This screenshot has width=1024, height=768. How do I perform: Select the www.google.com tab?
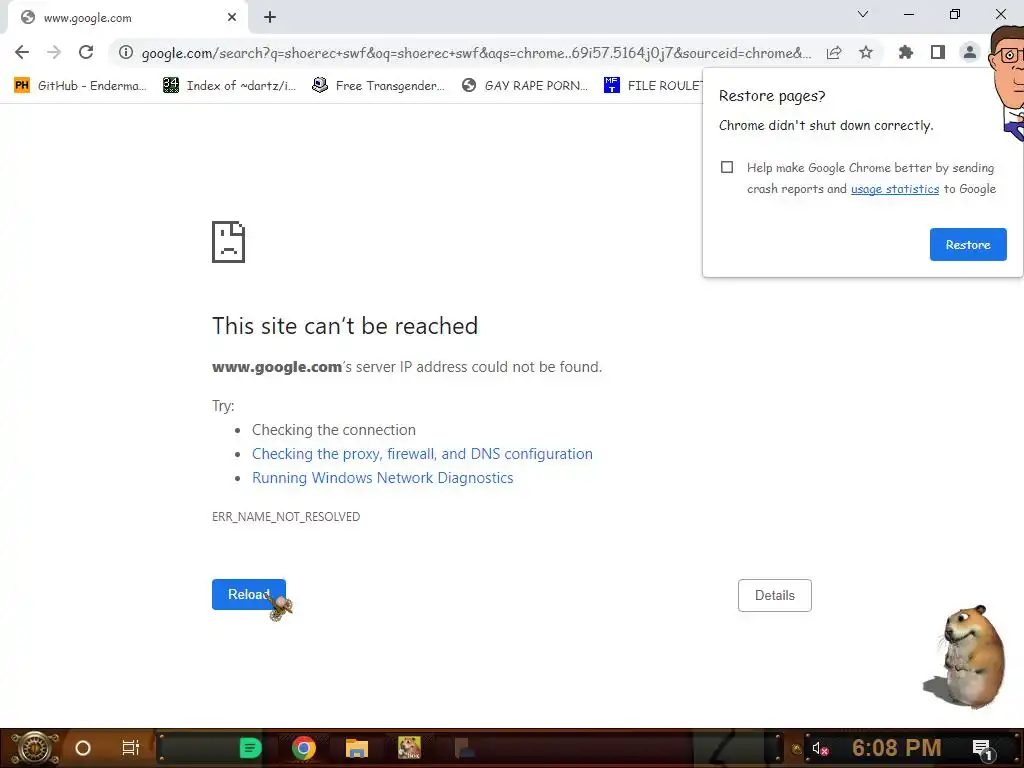[x=127, y=18]
